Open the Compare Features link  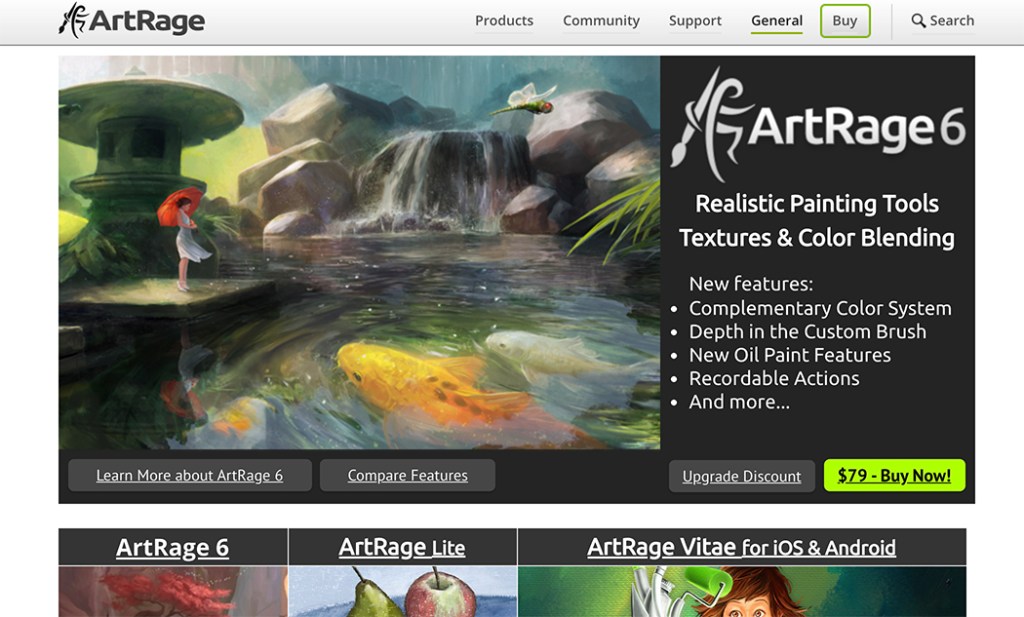(x=408, y=475)
